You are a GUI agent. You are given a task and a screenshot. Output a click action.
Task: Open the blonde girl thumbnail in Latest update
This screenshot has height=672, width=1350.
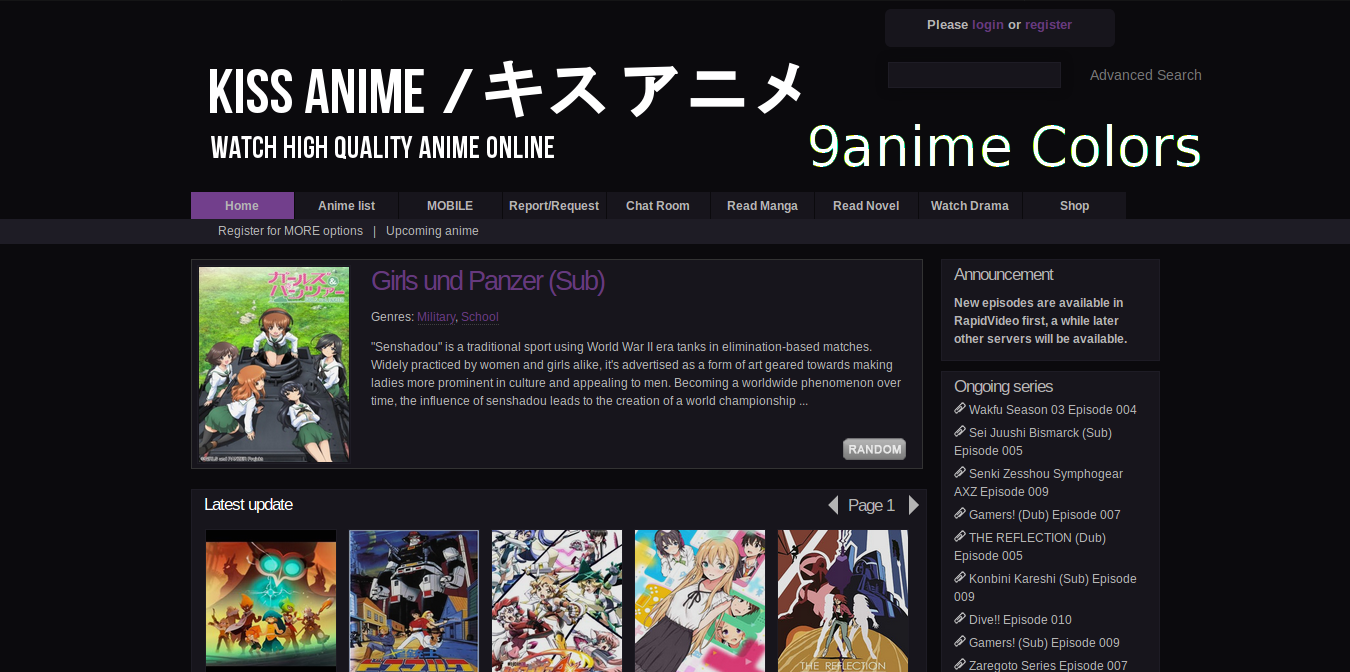[700, 600]
